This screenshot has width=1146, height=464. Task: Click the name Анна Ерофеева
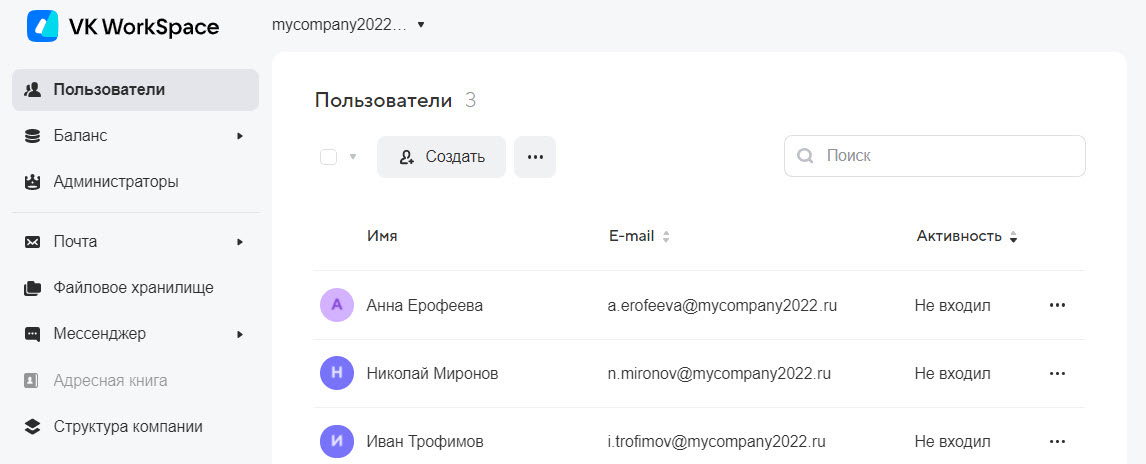tap(425, 305)
